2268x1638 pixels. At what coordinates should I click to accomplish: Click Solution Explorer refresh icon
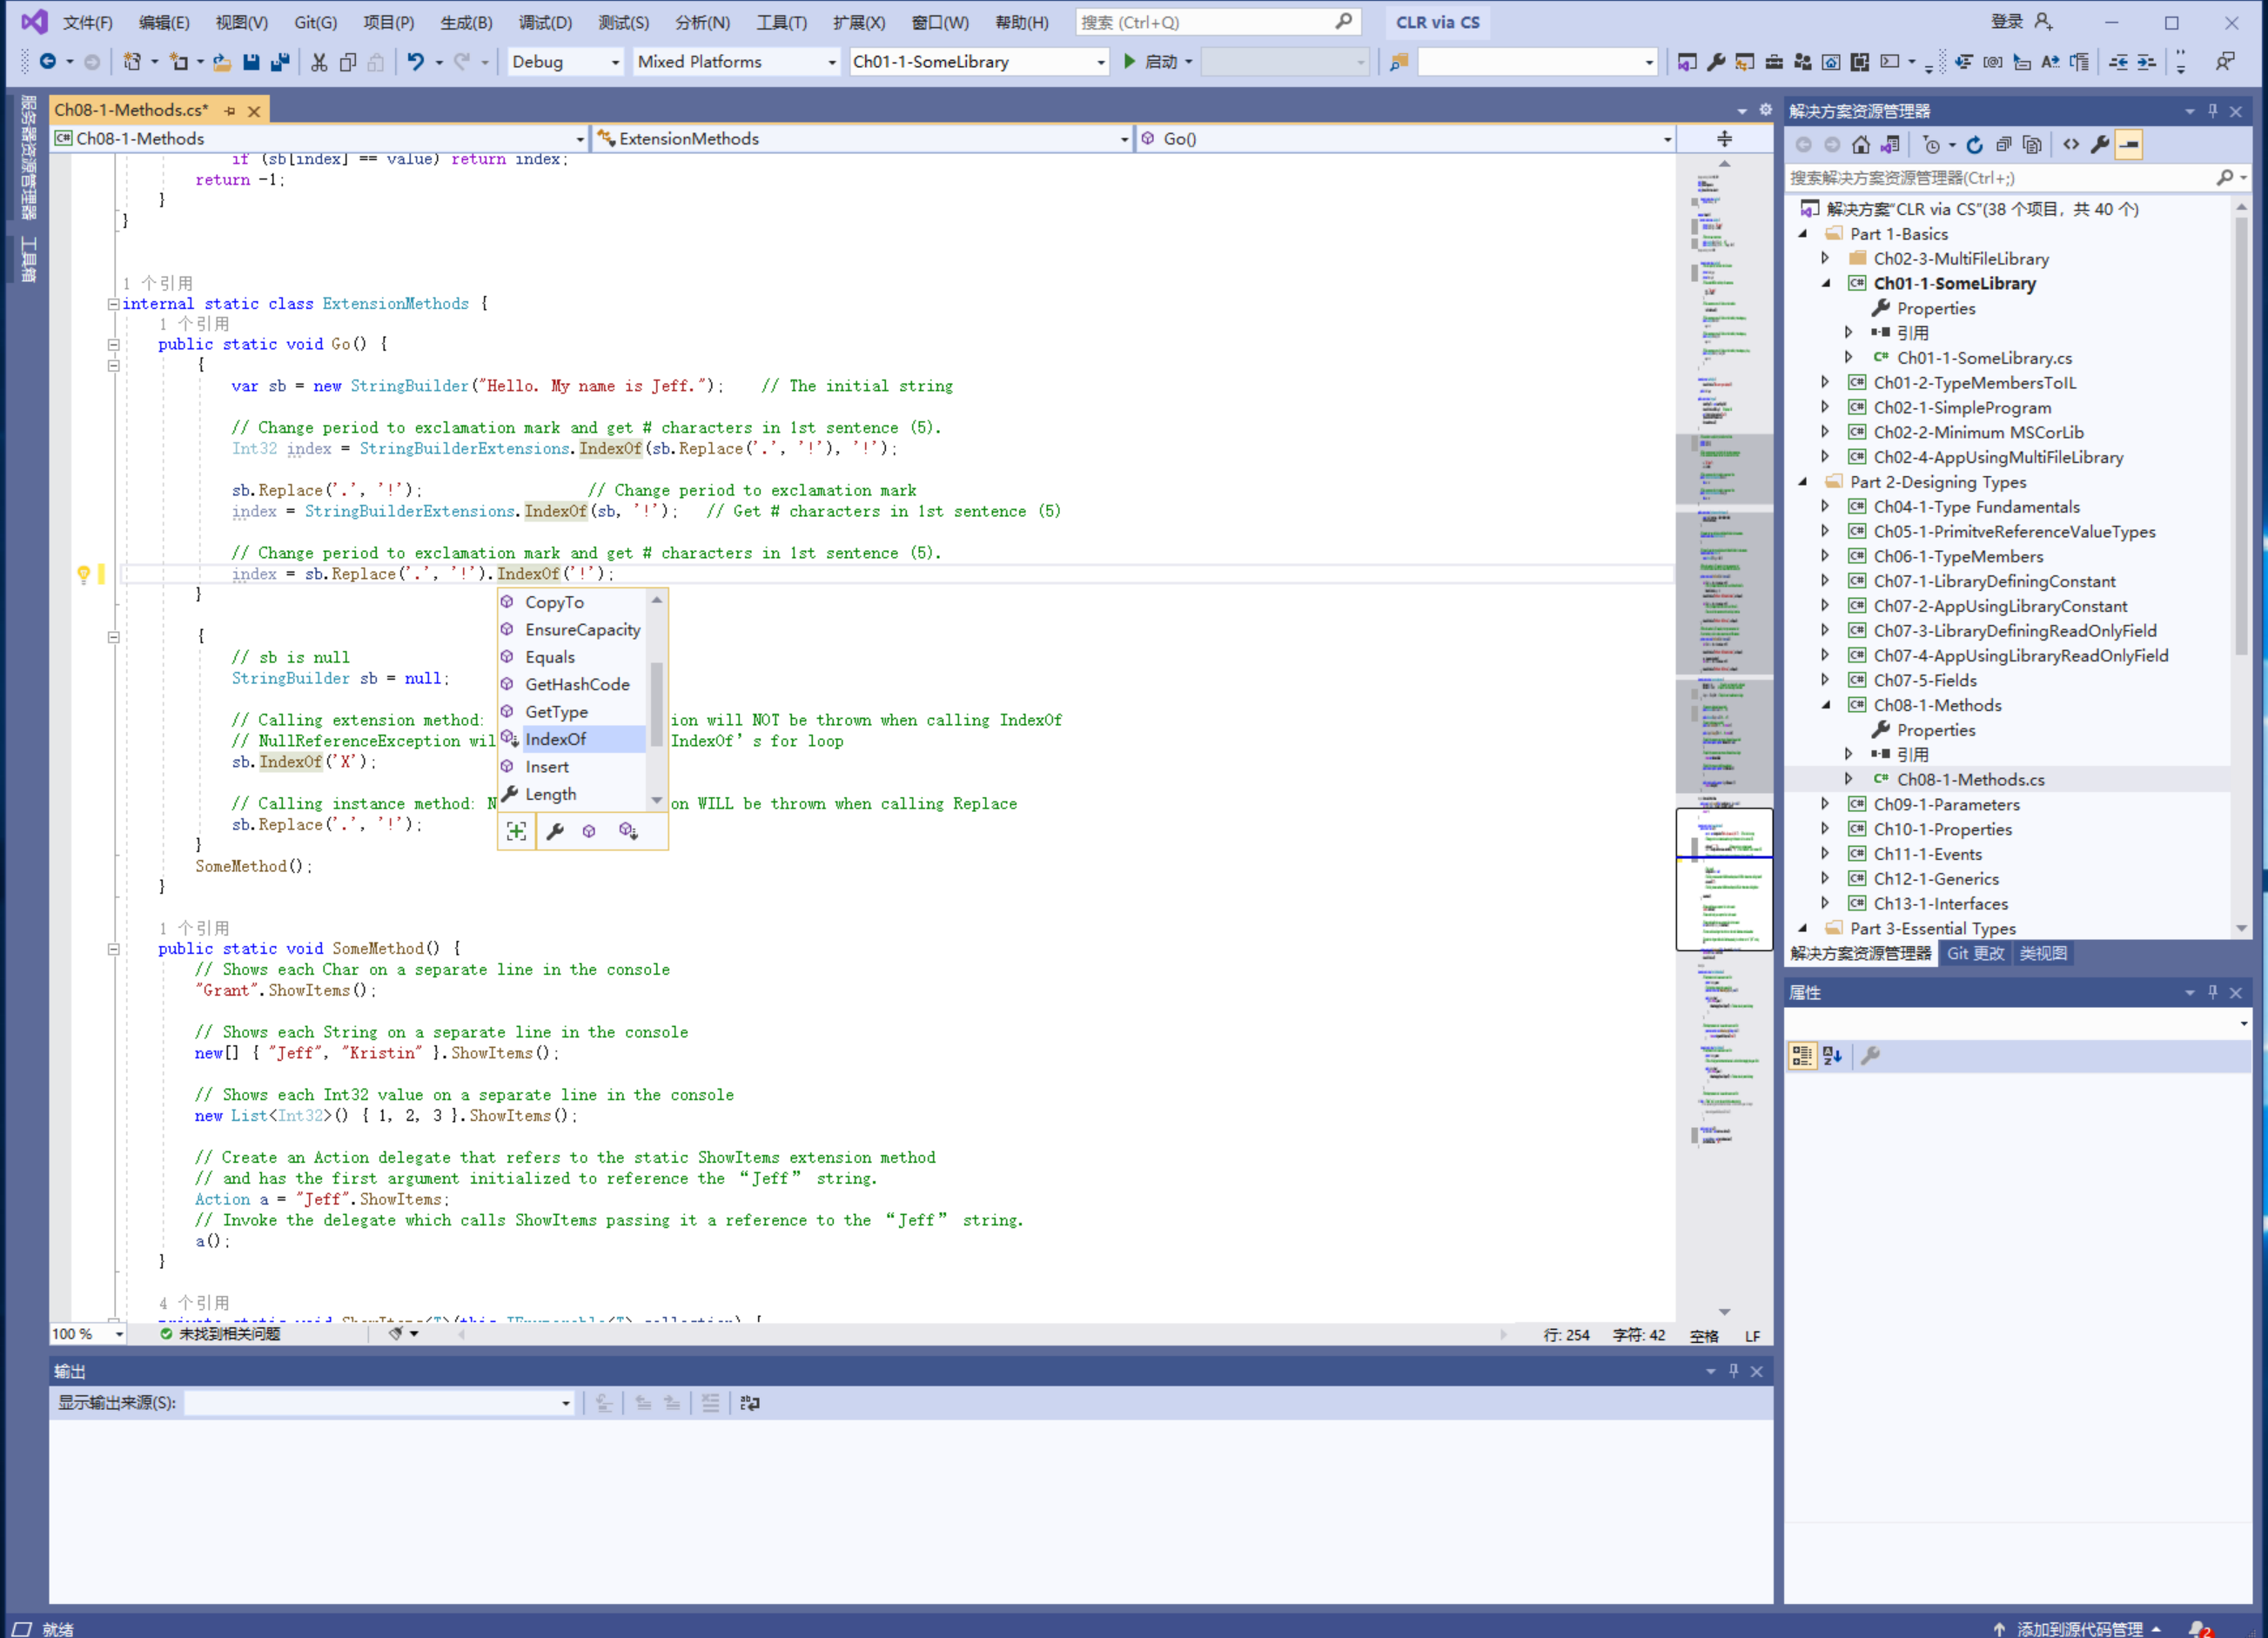[1974, 145]
